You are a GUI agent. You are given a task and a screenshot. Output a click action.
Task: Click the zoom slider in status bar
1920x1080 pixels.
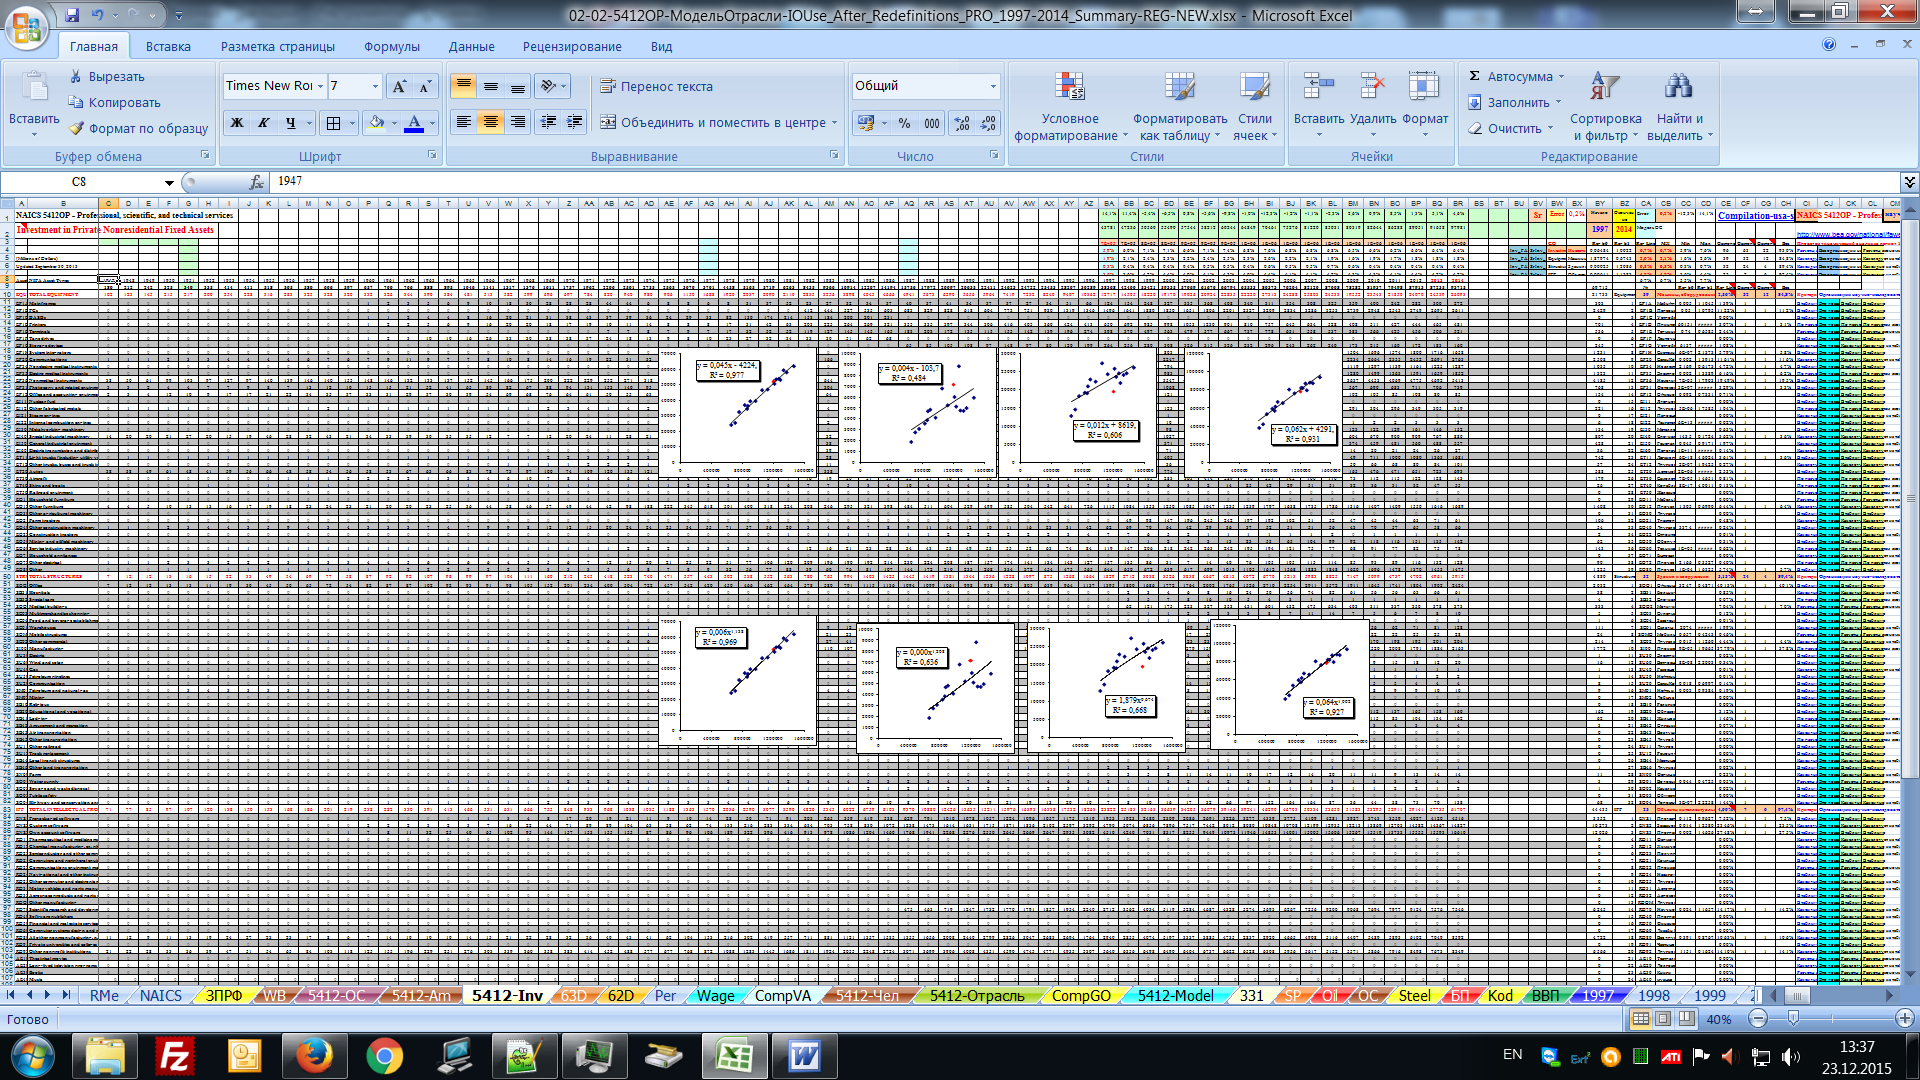click(x=1793, y=1018)
